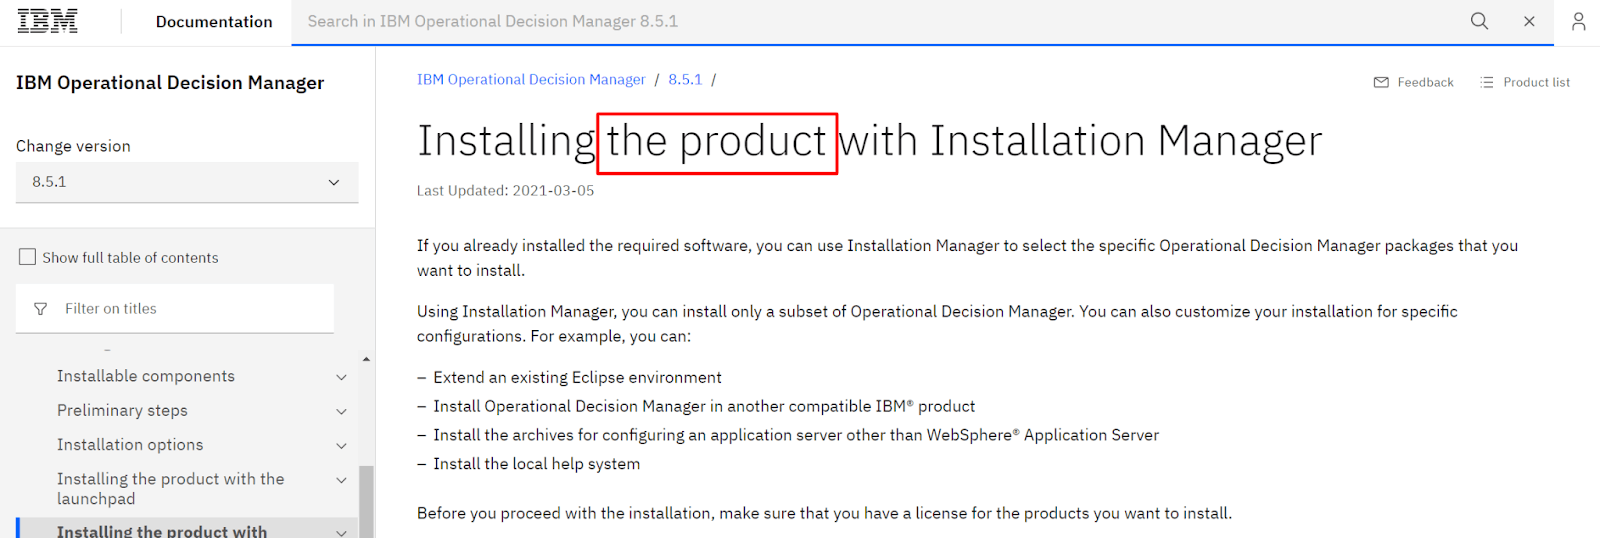The height and width of the screenshot is (538, 1600).
Task: Click the sidebar scroll-up arrow
Action: (366, 359)
